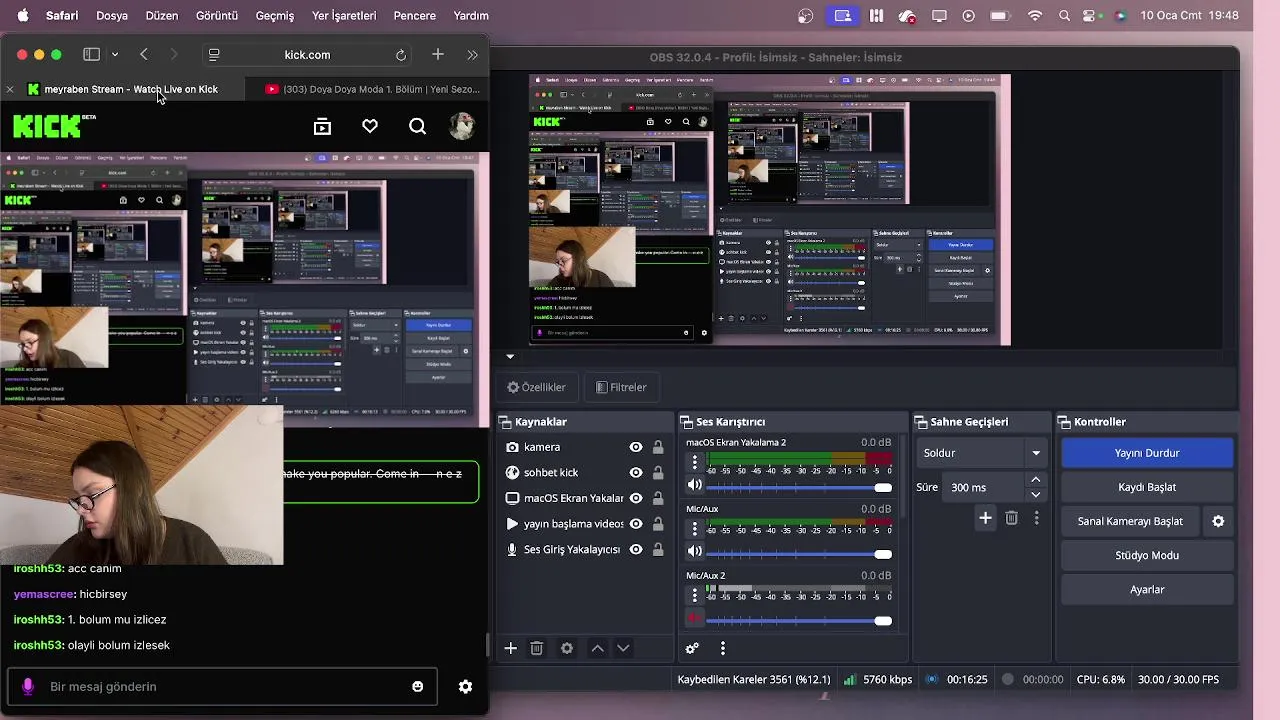Open Özellikler for selected source

click(x=537, y=387)
